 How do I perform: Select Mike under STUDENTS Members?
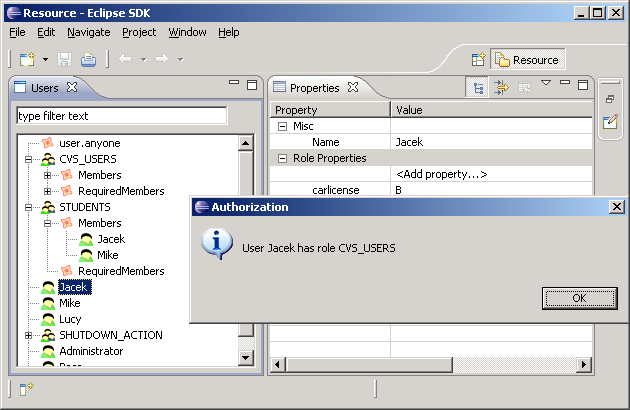pyautogui.click(x=108, y=255)
